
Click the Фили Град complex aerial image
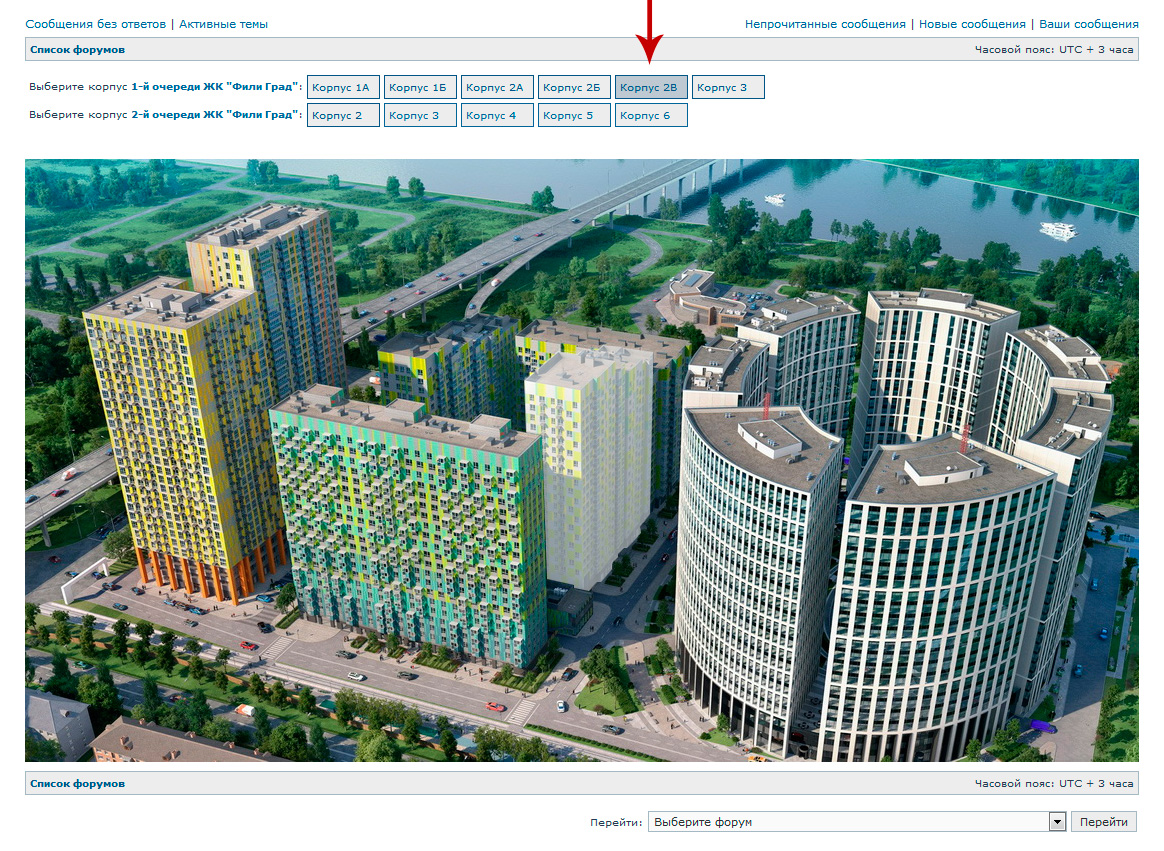[x=581, y=460]
